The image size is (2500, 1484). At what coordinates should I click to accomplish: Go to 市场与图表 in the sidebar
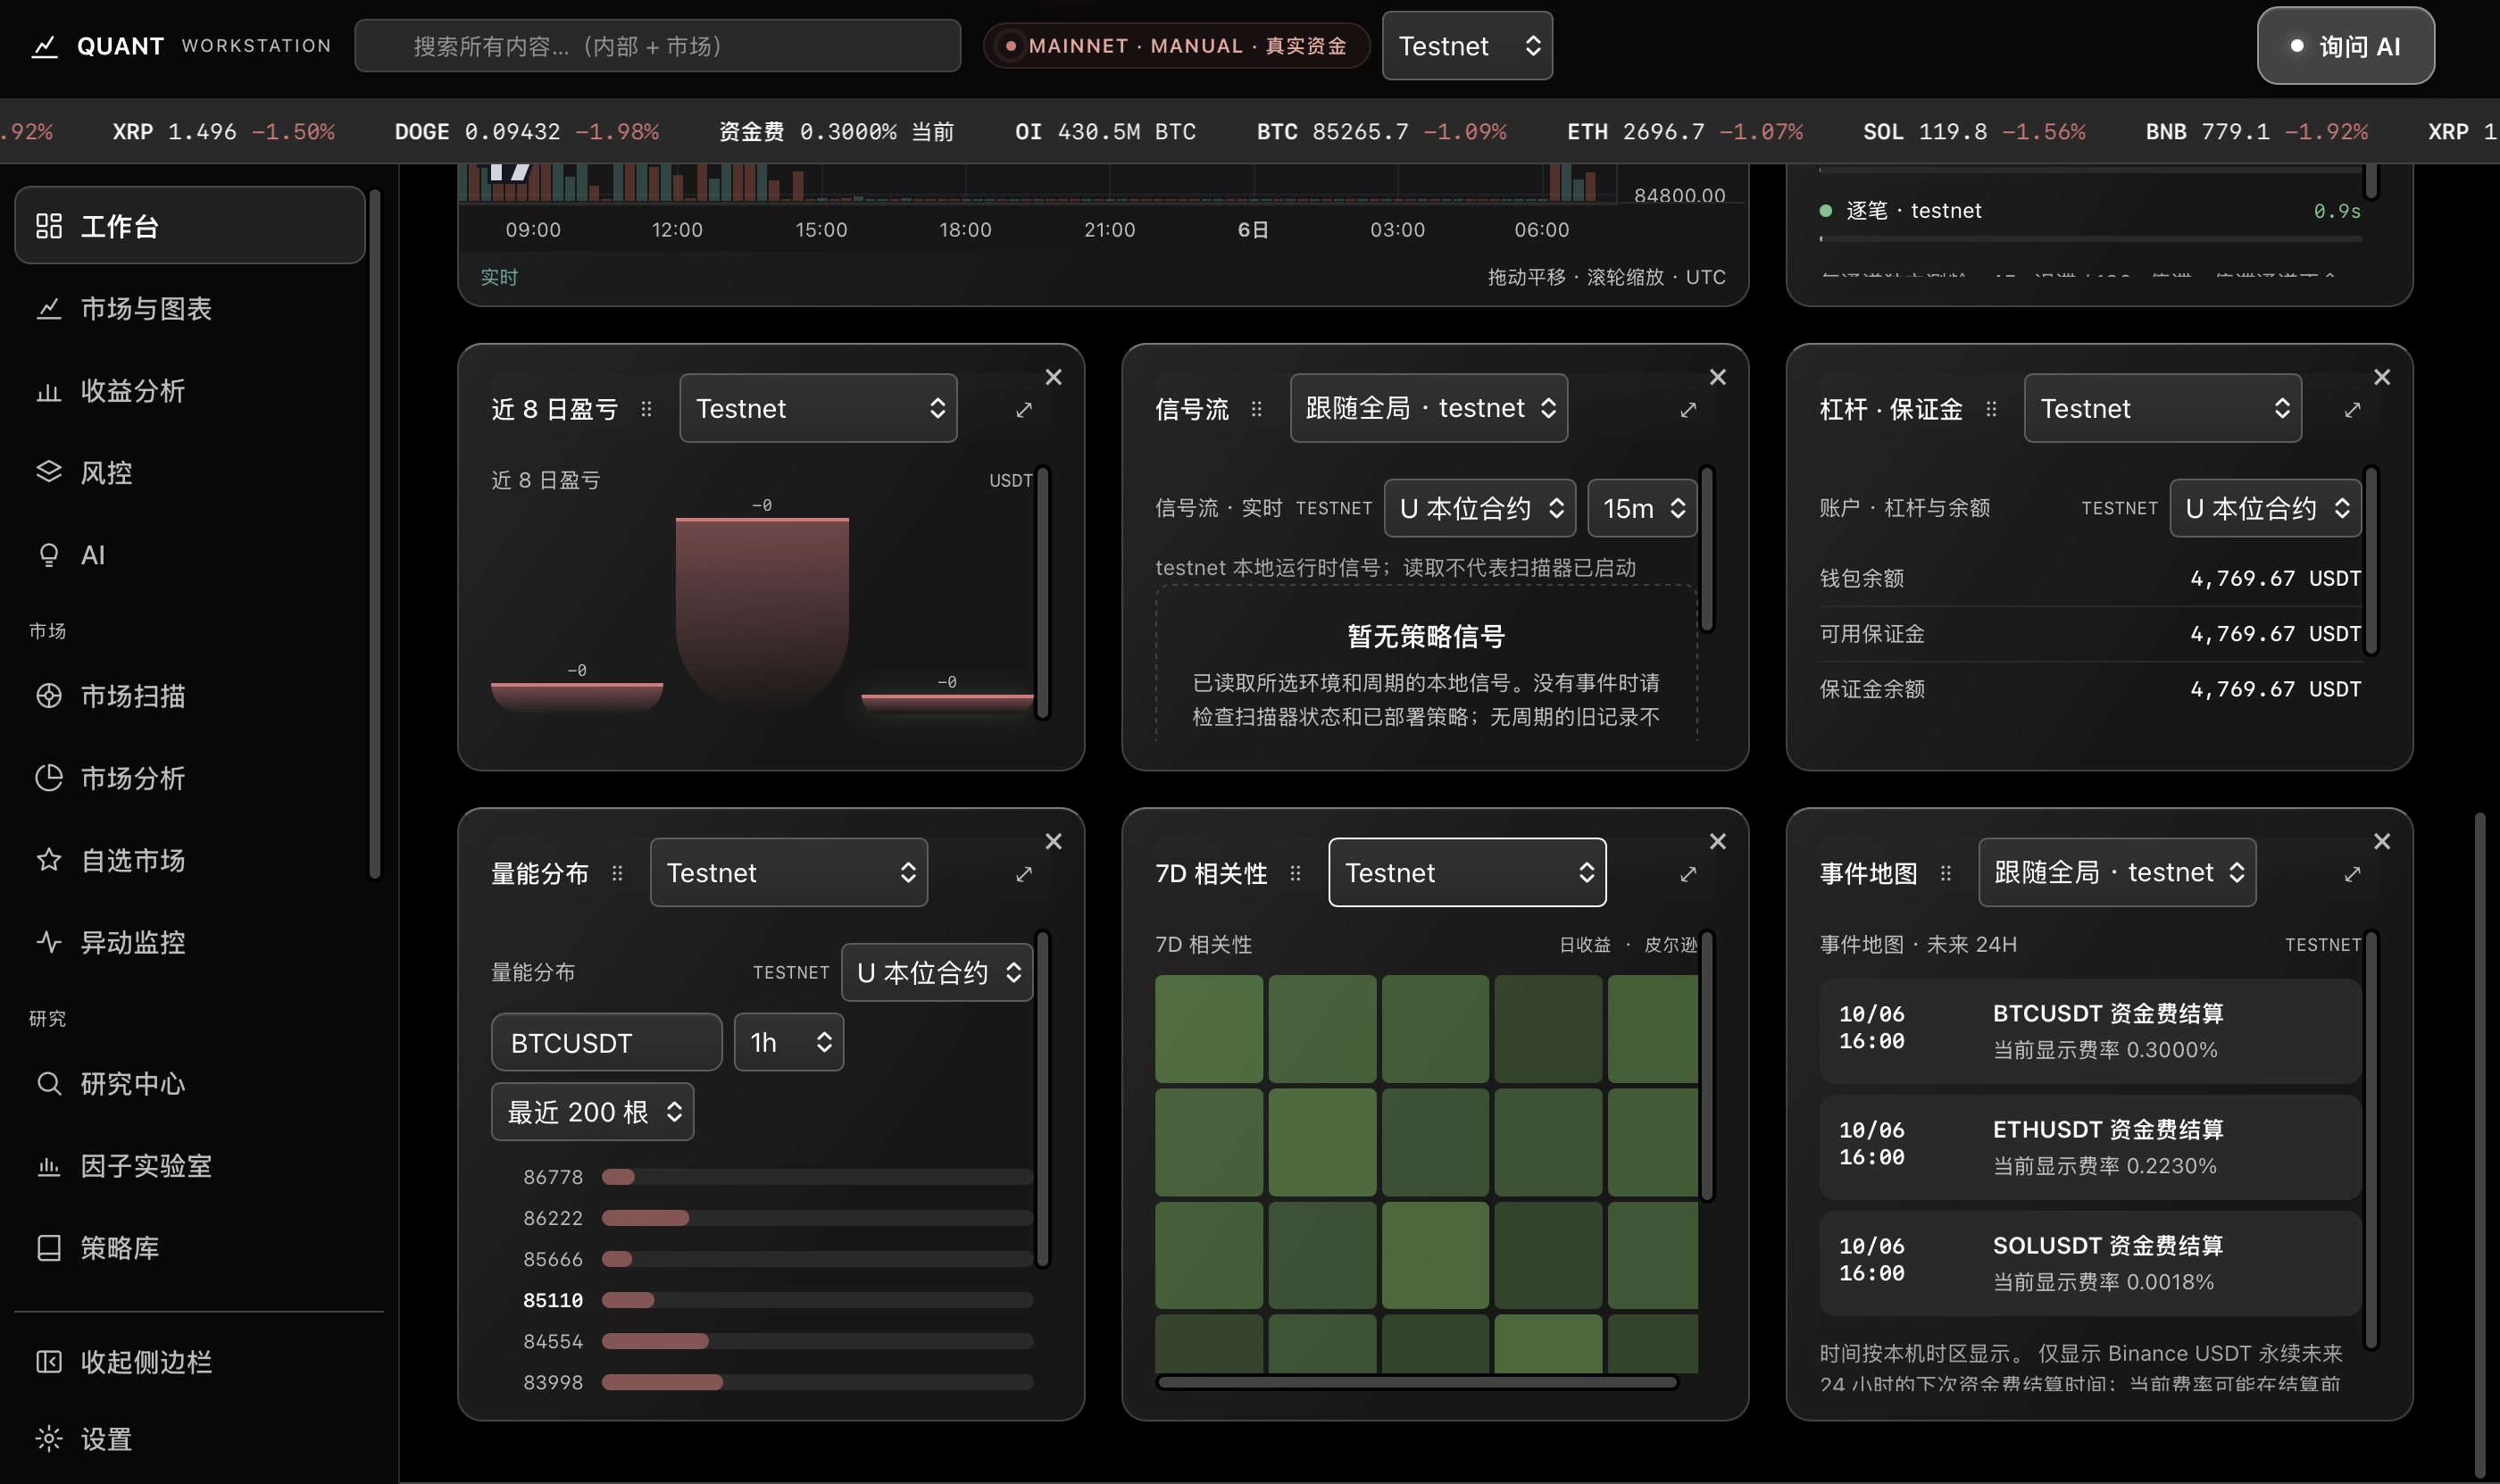tap(190, 308)
